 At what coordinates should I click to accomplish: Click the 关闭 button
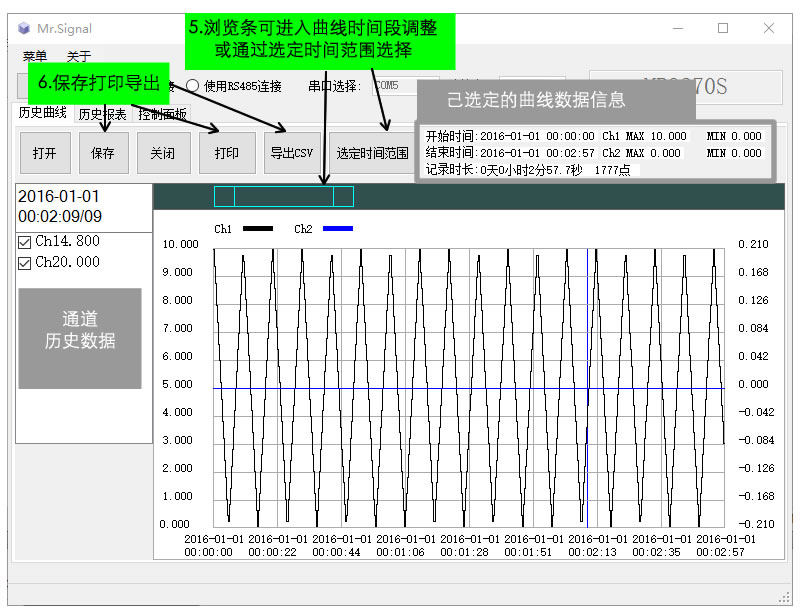point(163,153)
